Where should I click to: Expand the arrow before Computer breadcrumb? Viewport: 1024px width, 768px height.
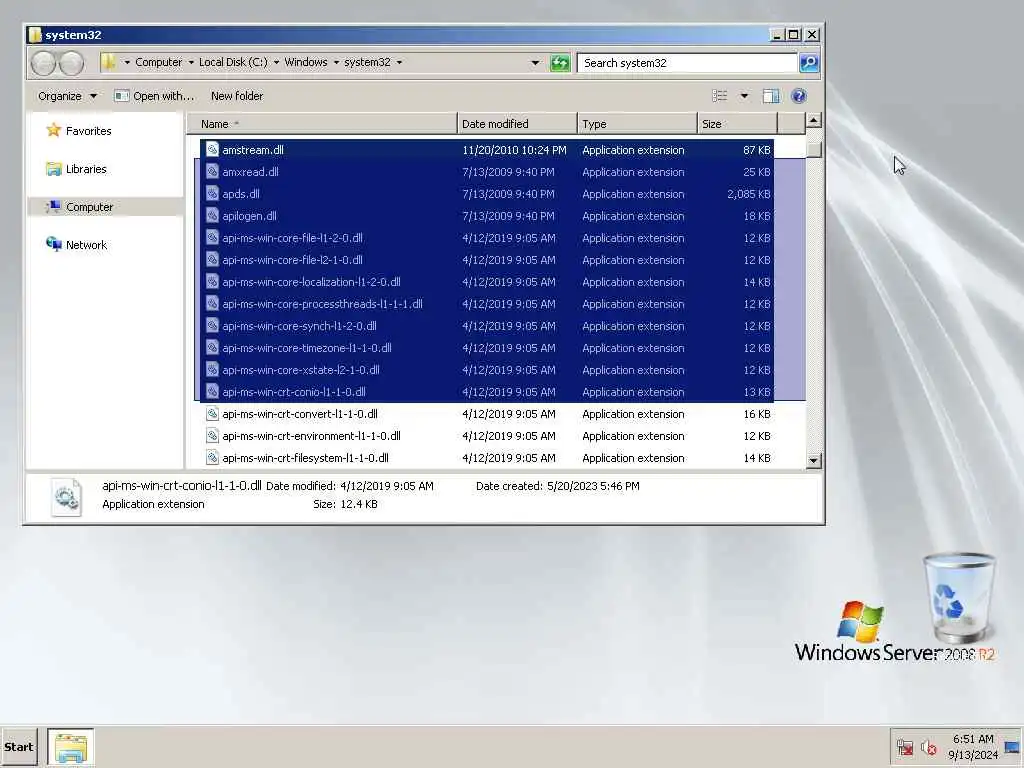[127, 62]
